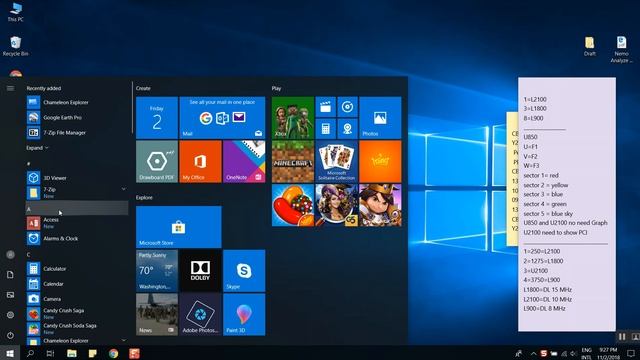This screenshot has height=360, width=640.
Task: Click the Play group heading
Action: point(276,88)
